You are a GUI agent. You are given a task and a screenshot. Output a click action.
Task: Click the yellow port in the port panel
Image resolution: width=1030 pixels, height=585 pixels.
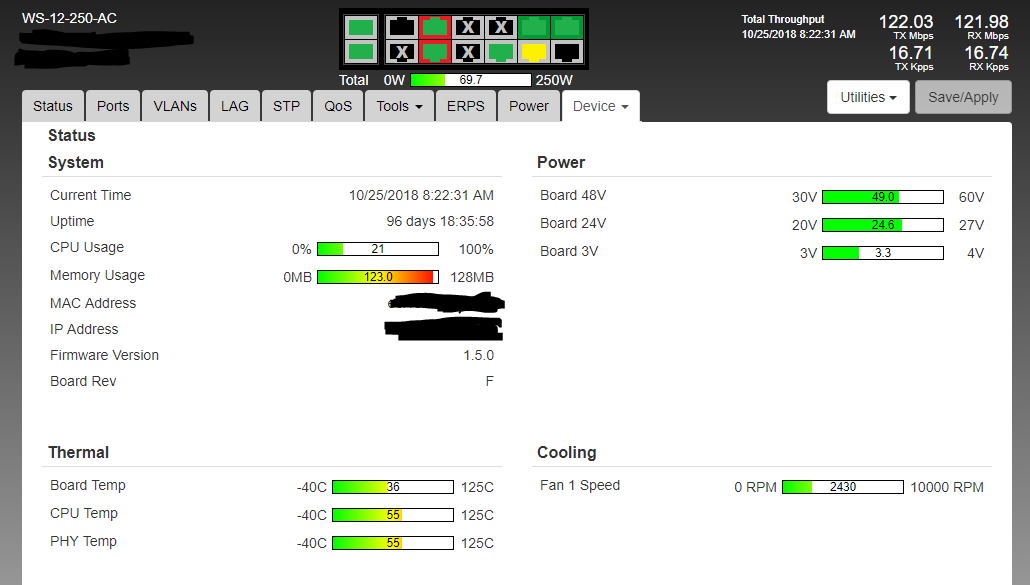tap(534, 51)
